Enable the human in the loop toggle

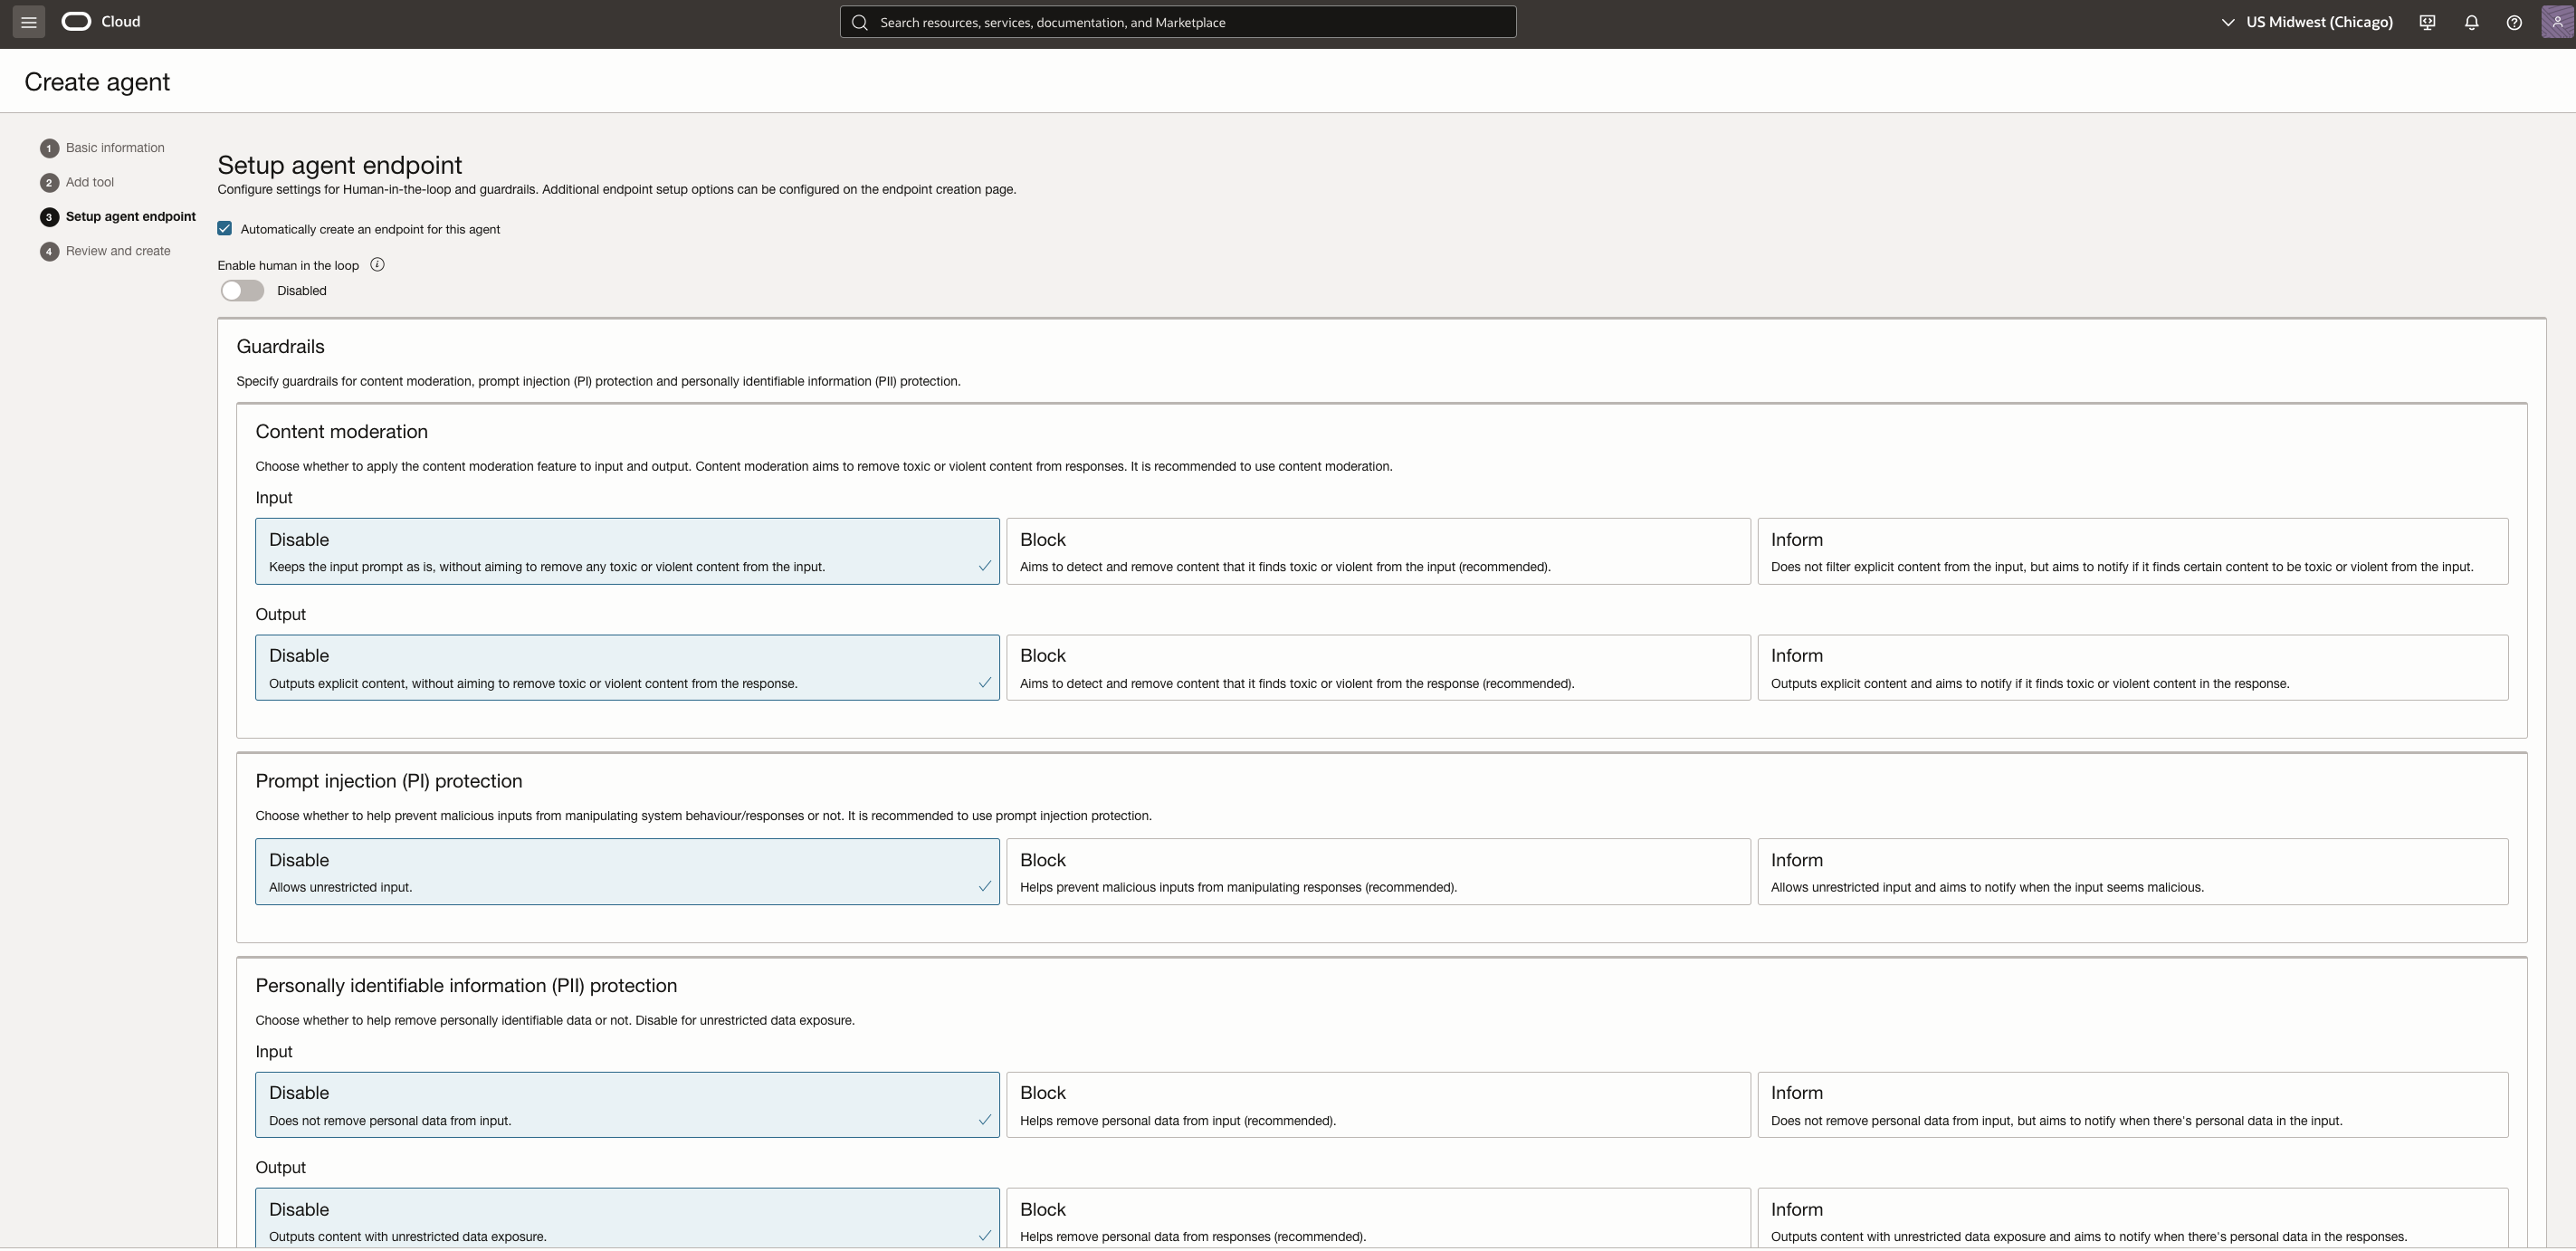[242, 291]
